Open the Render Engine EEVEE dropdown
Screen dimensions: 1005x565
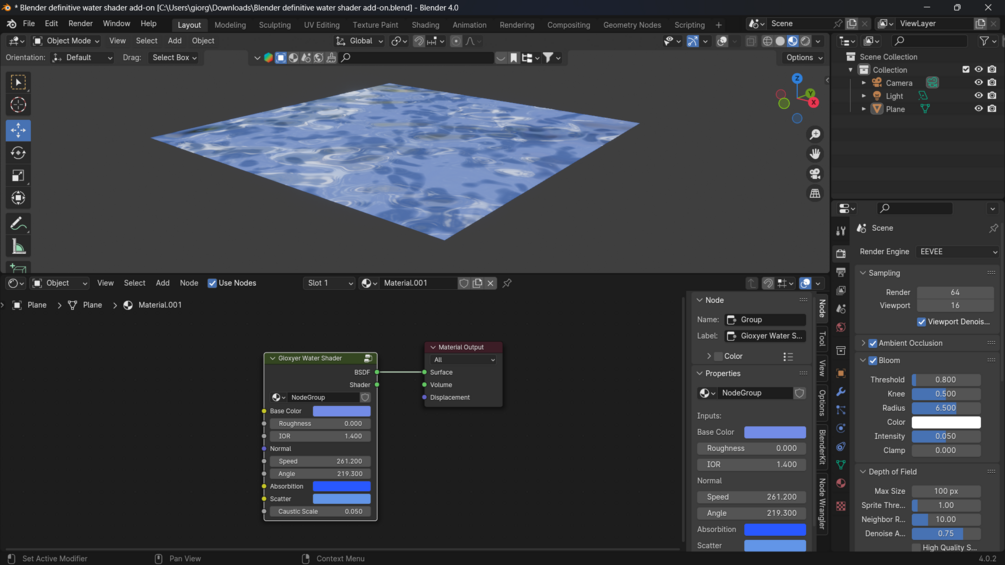[957, 252]
